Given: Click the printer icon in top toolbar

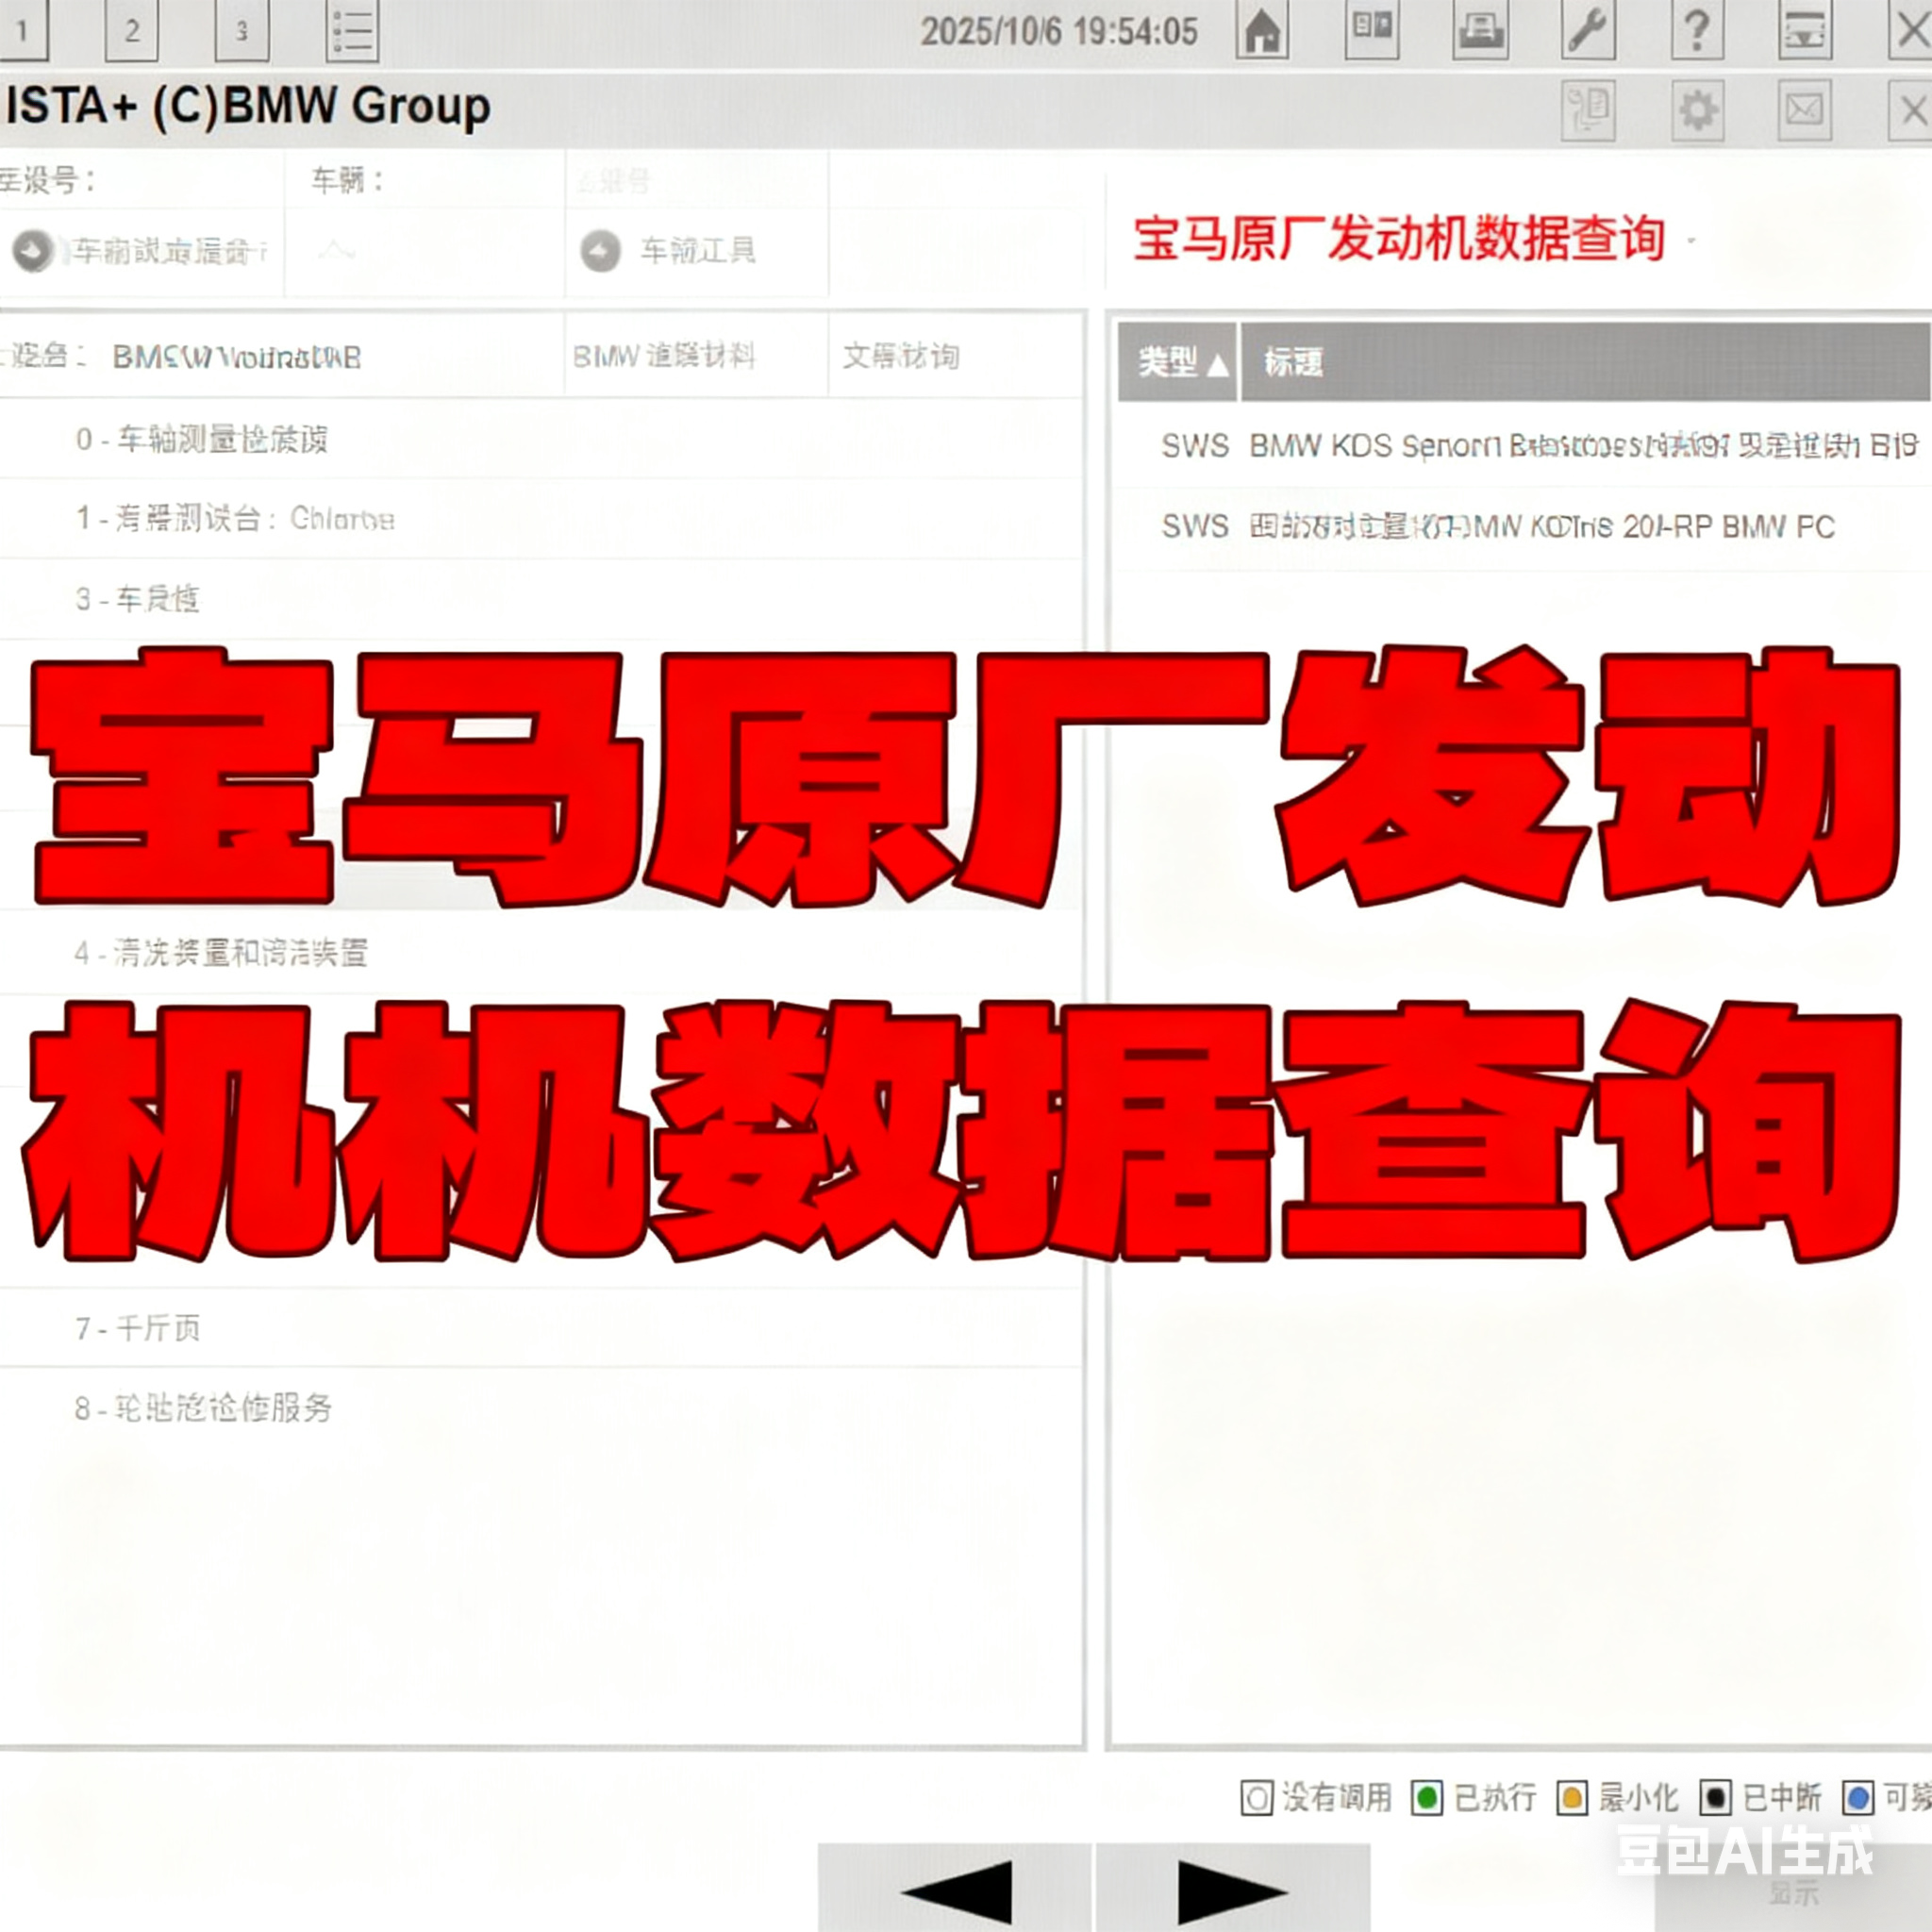Looking at the screenshot, I should click(x=1480, y=30).
